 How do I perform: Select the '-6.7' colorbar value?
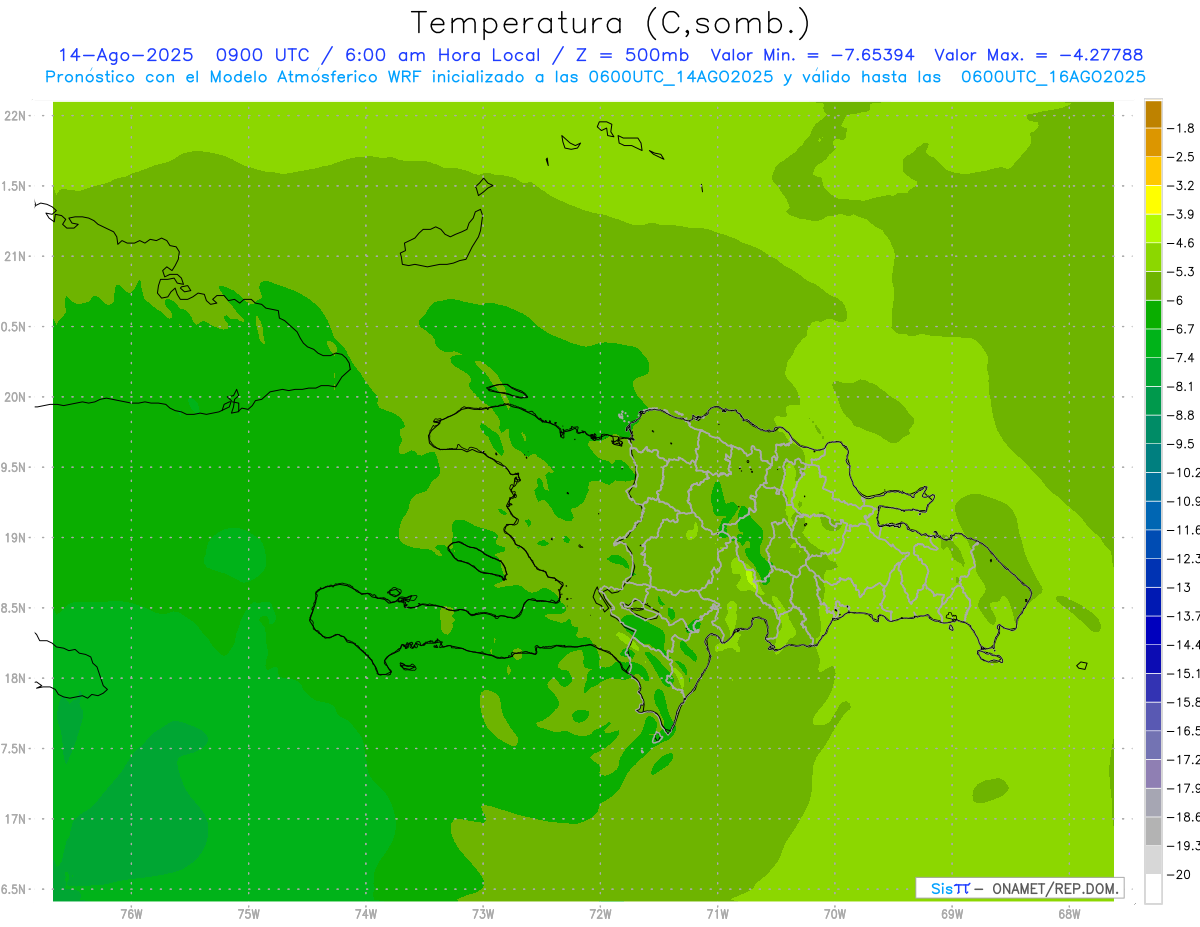pos(1182,329)
